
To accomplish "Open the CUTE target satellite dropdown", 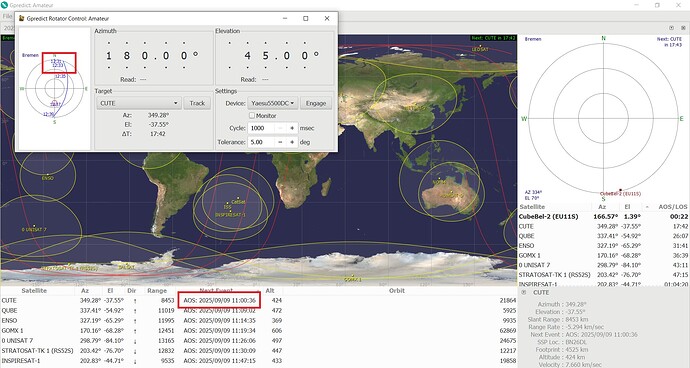I will (139, 103).
